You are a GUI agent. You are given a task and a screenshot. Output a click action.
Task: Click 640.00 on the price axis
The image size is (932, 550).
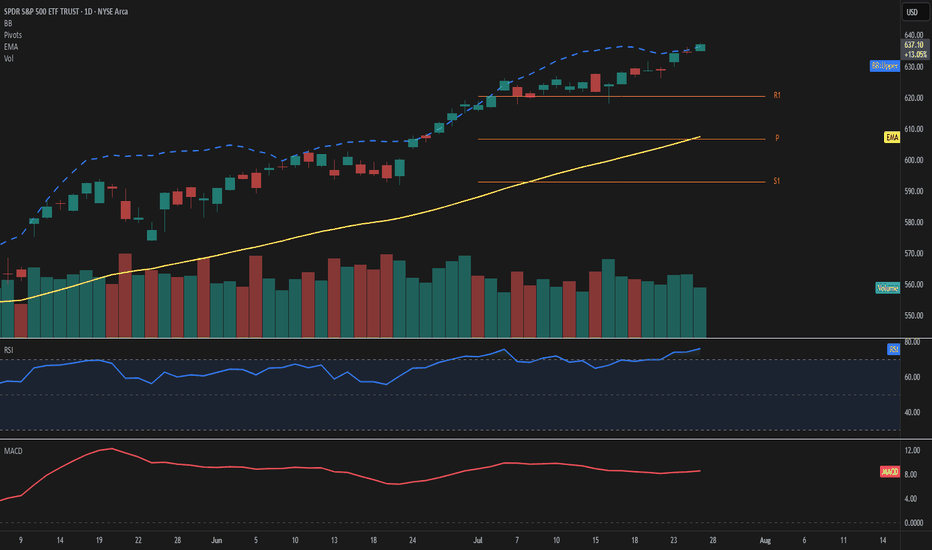coord(914,35)
